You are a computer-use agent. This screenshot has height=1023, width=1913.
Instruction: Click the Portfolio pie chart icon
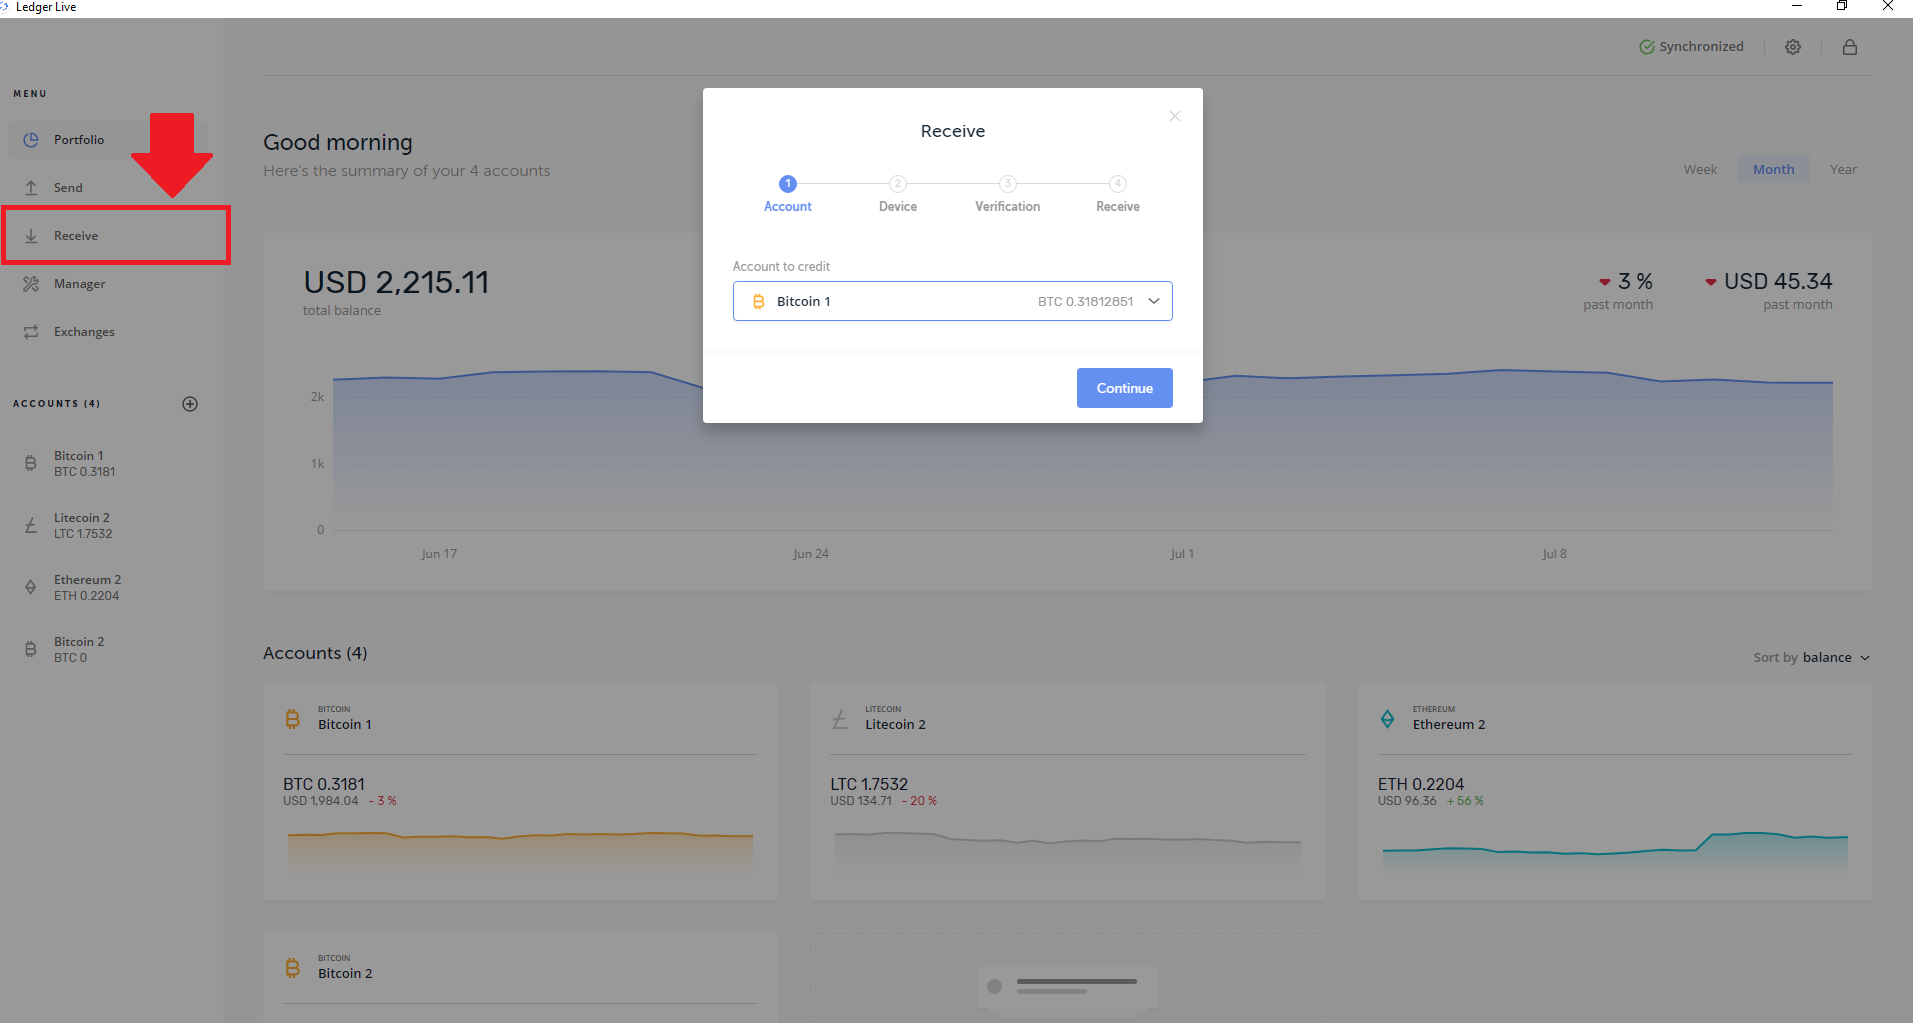[31, 140]
